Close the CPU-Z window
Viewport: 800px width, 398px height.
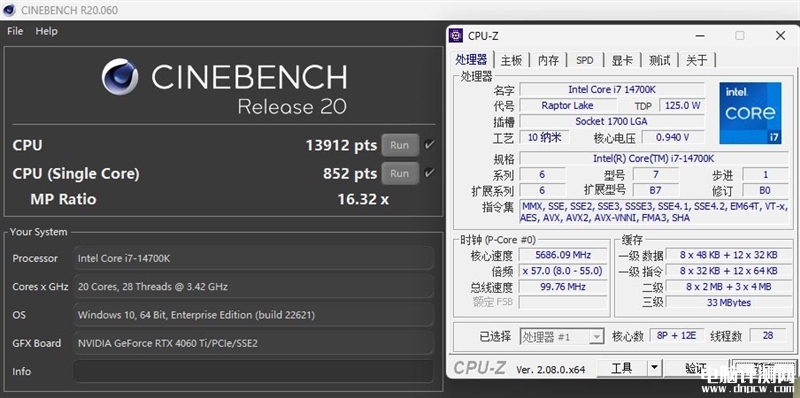(x=780, y=35)
